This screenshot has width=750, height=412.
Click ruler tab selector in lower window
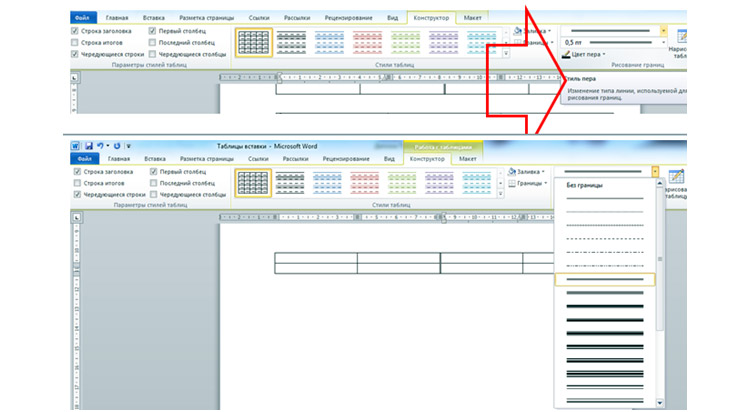click(76, 218)
